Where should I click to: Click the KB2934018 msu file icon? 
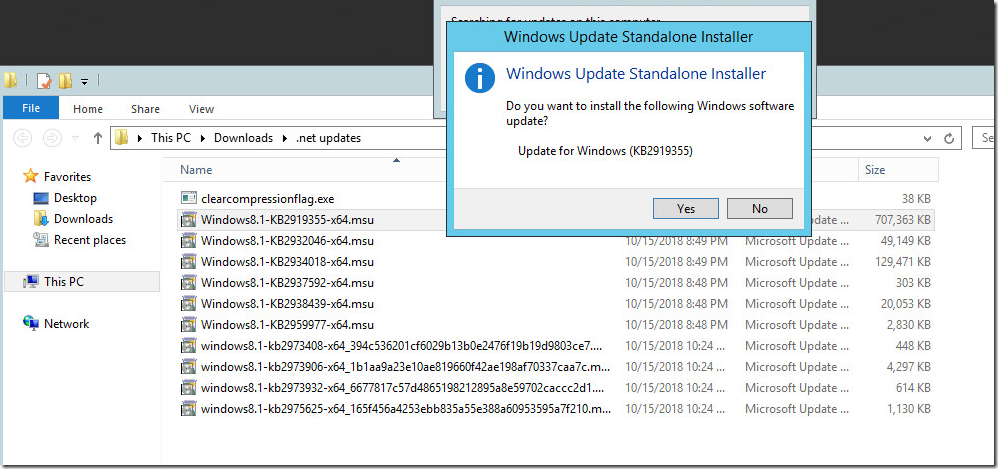click(188, 262)
